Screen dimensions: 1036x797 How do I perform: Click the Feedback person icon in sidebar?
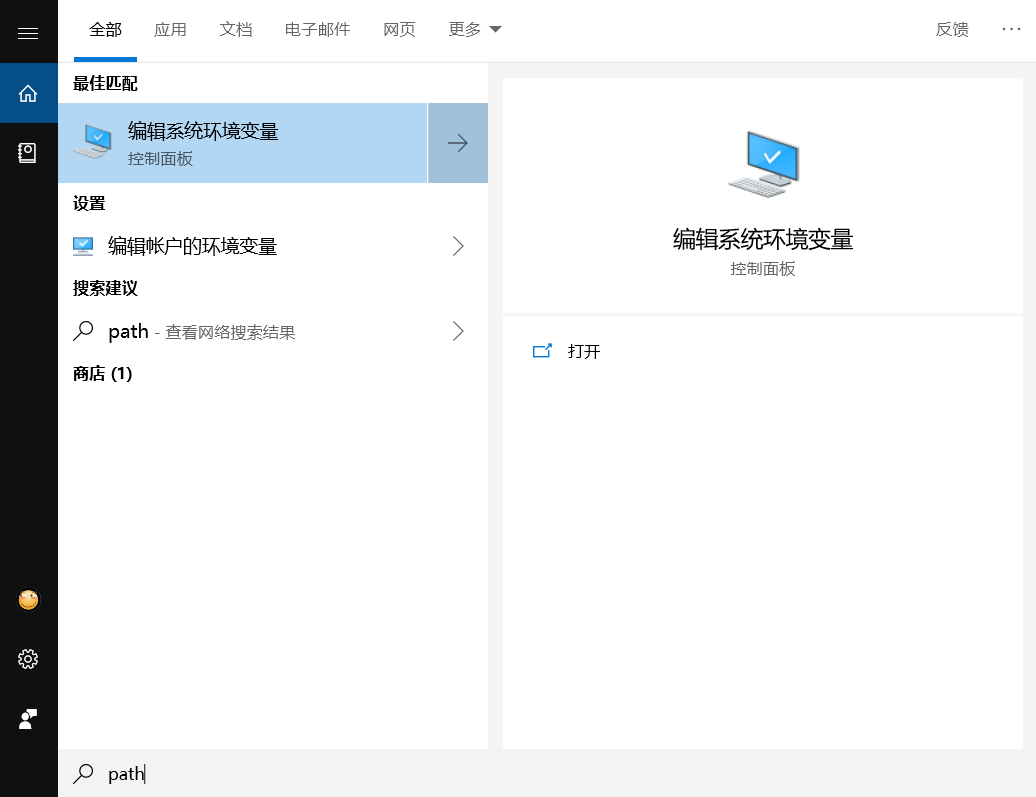[28, 718]
